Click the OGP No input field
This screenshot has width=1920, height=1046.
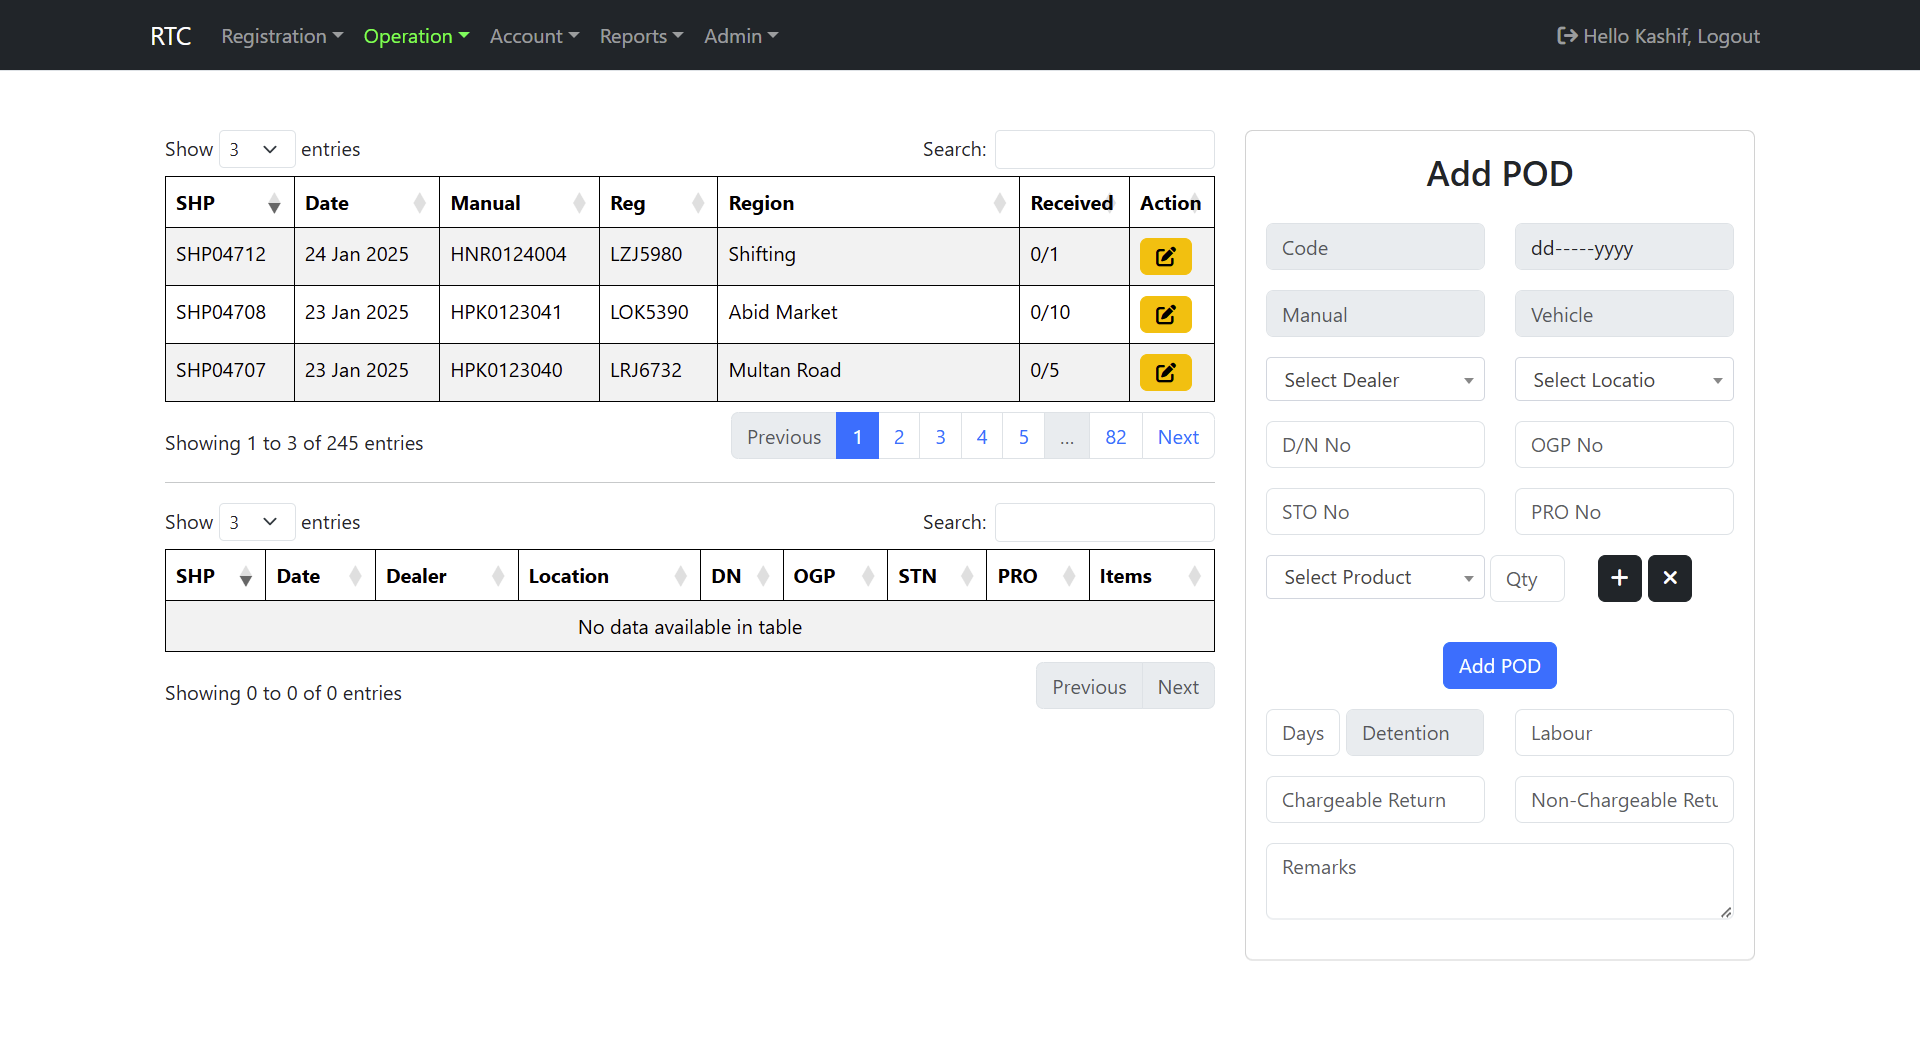[1623, 445]
